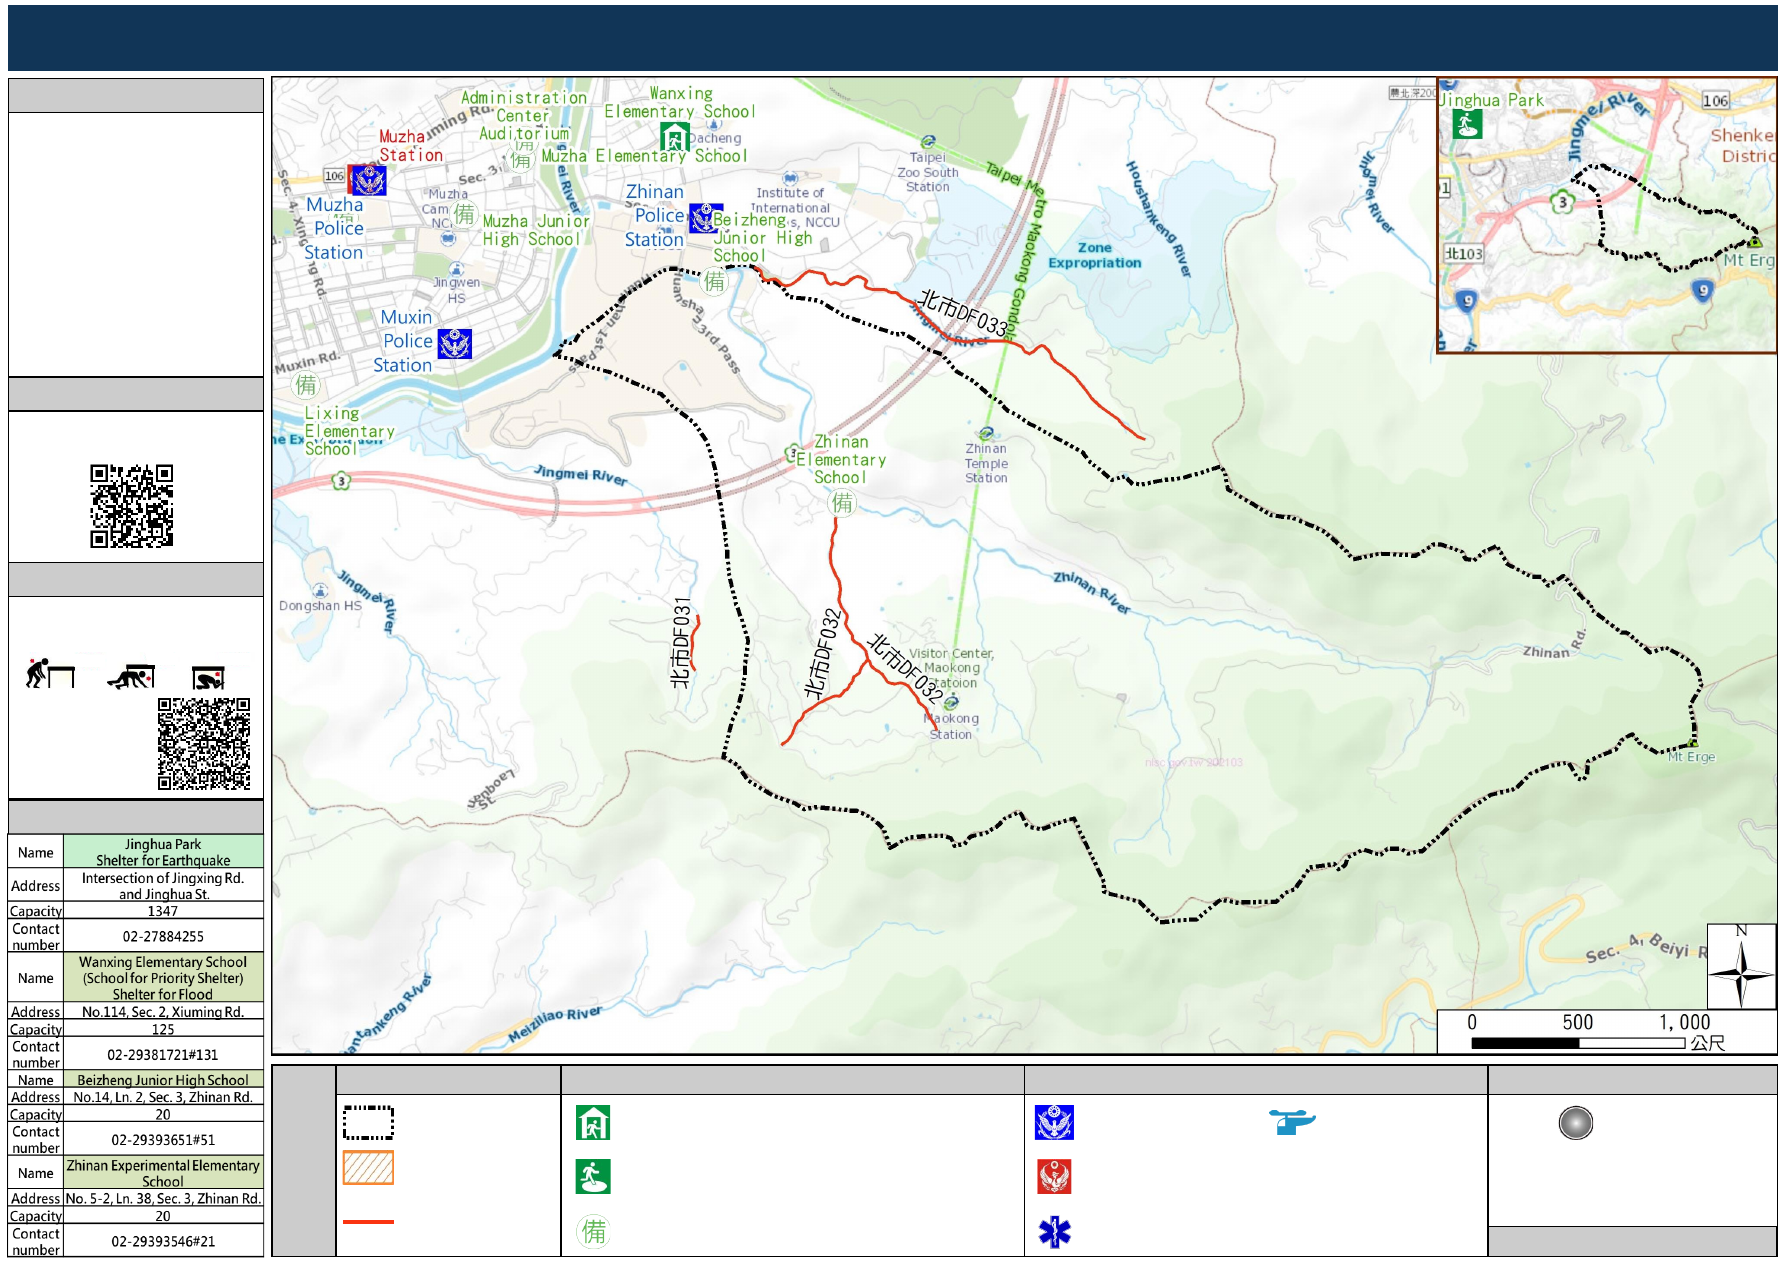1786x1263 pixels.
Task: Select address 'No. 5-2, Ln. 38, Sec. 3, Zhinan Rd.'
Action: [x=163, y=1198]
